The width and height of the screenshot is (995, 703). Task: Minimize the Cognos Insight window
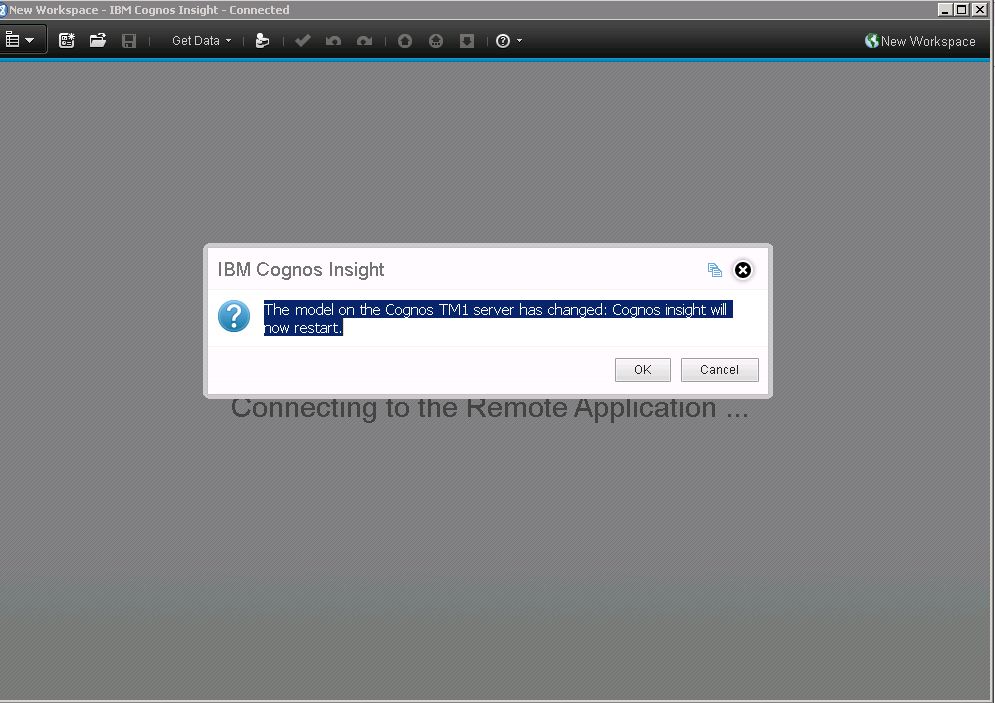pos(945,10)
